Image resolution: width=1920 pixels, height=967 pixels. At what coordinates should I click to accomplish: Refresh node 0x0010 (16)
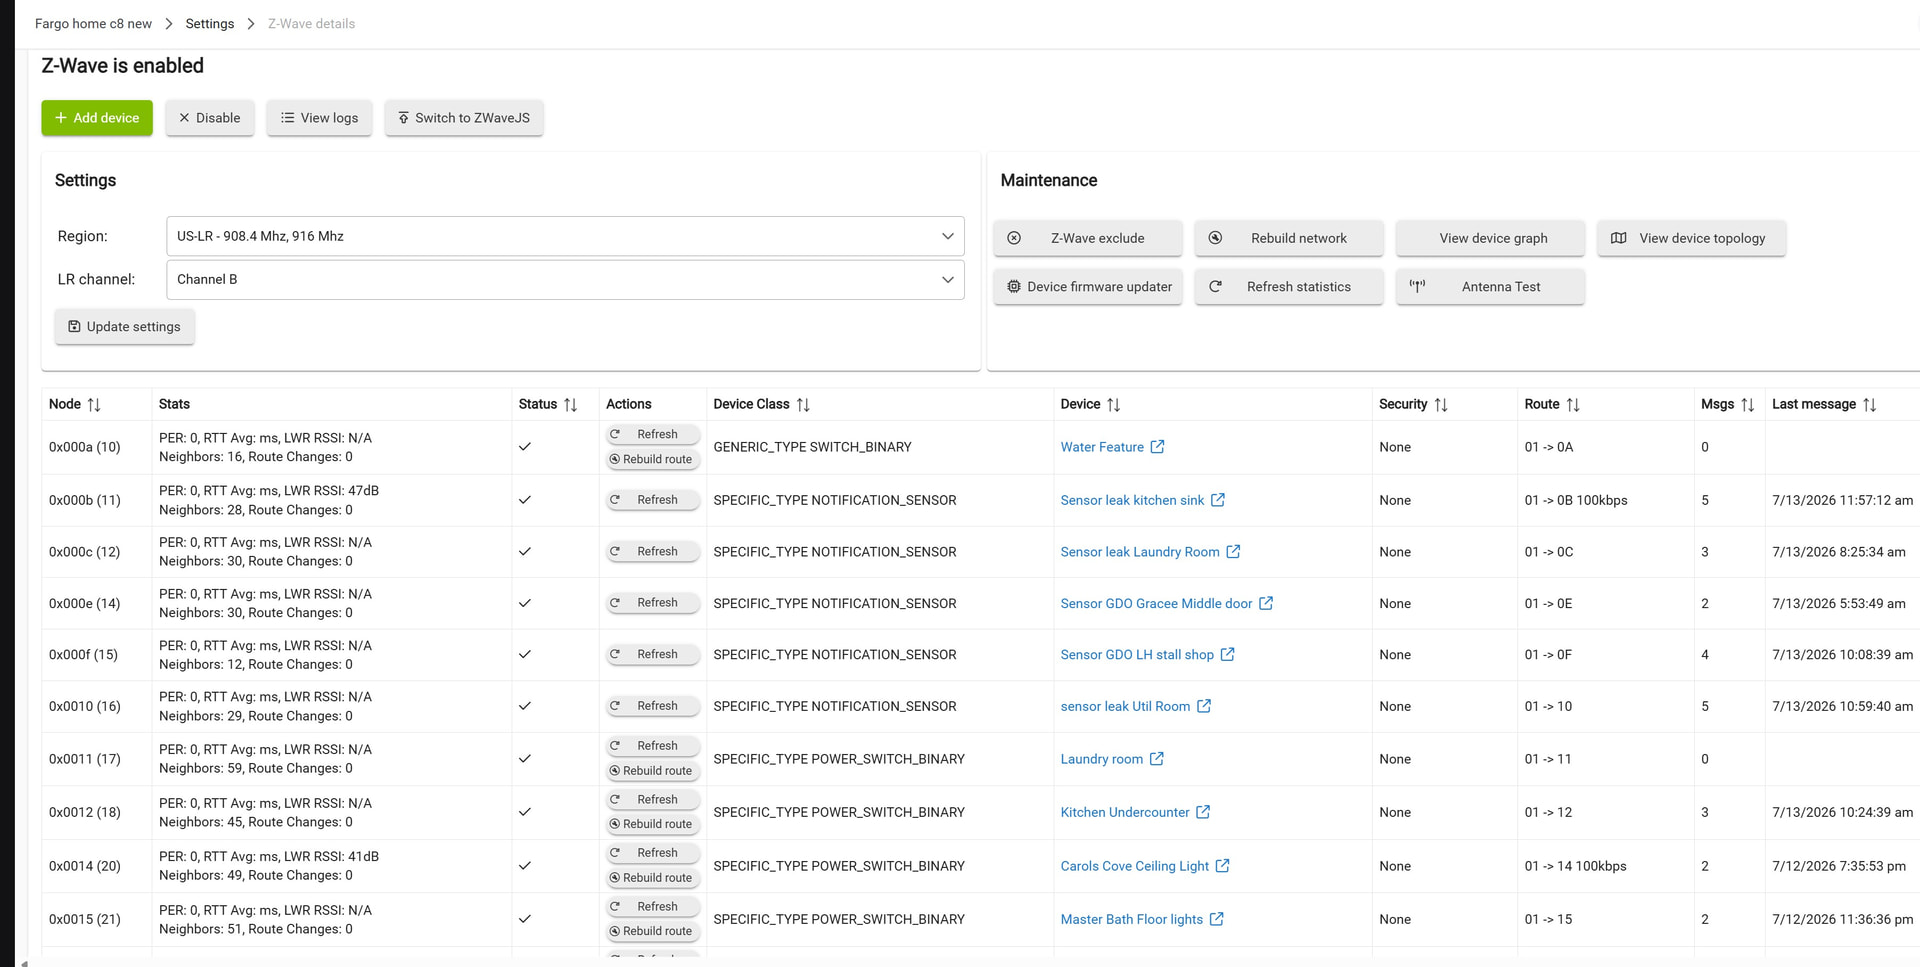tap(653, 706)
